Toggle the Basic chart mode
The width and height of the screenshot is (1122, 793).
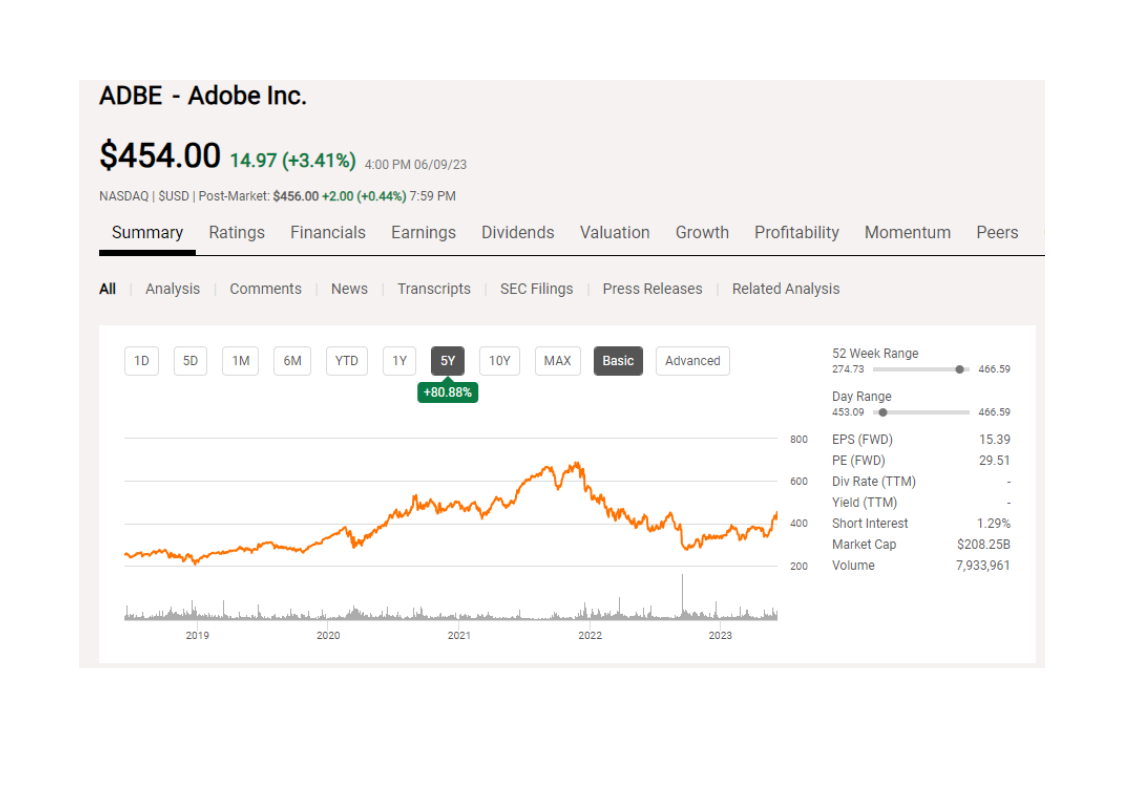coord(618,361)
